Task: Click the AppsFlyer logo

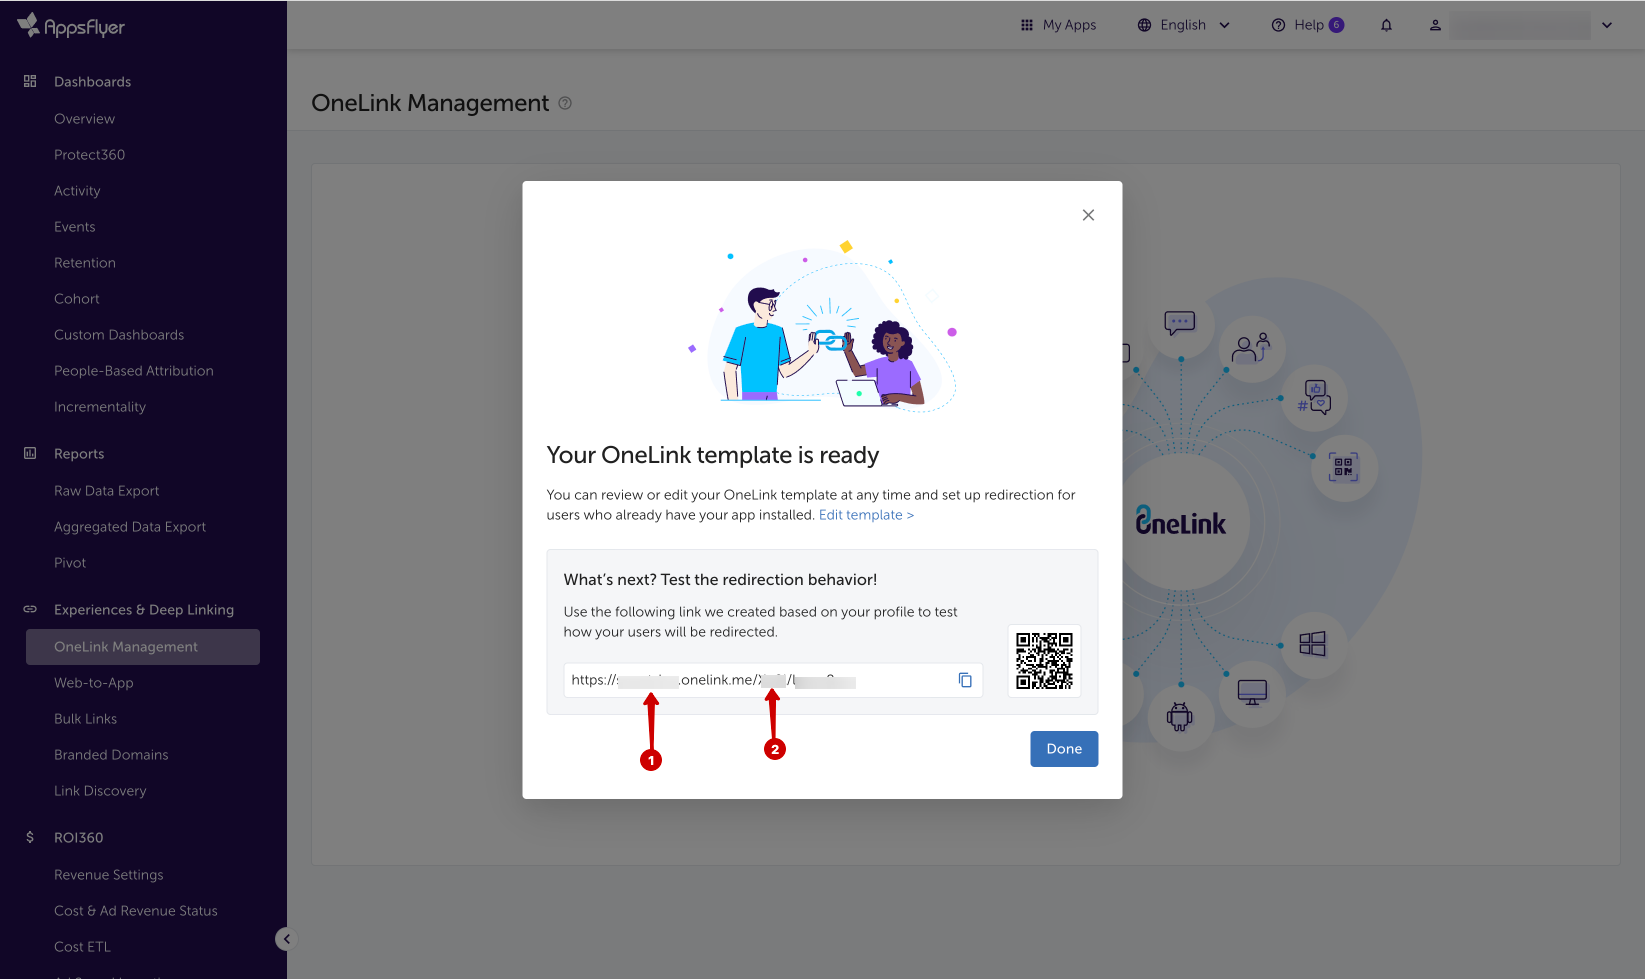Action: click(71, 26)
